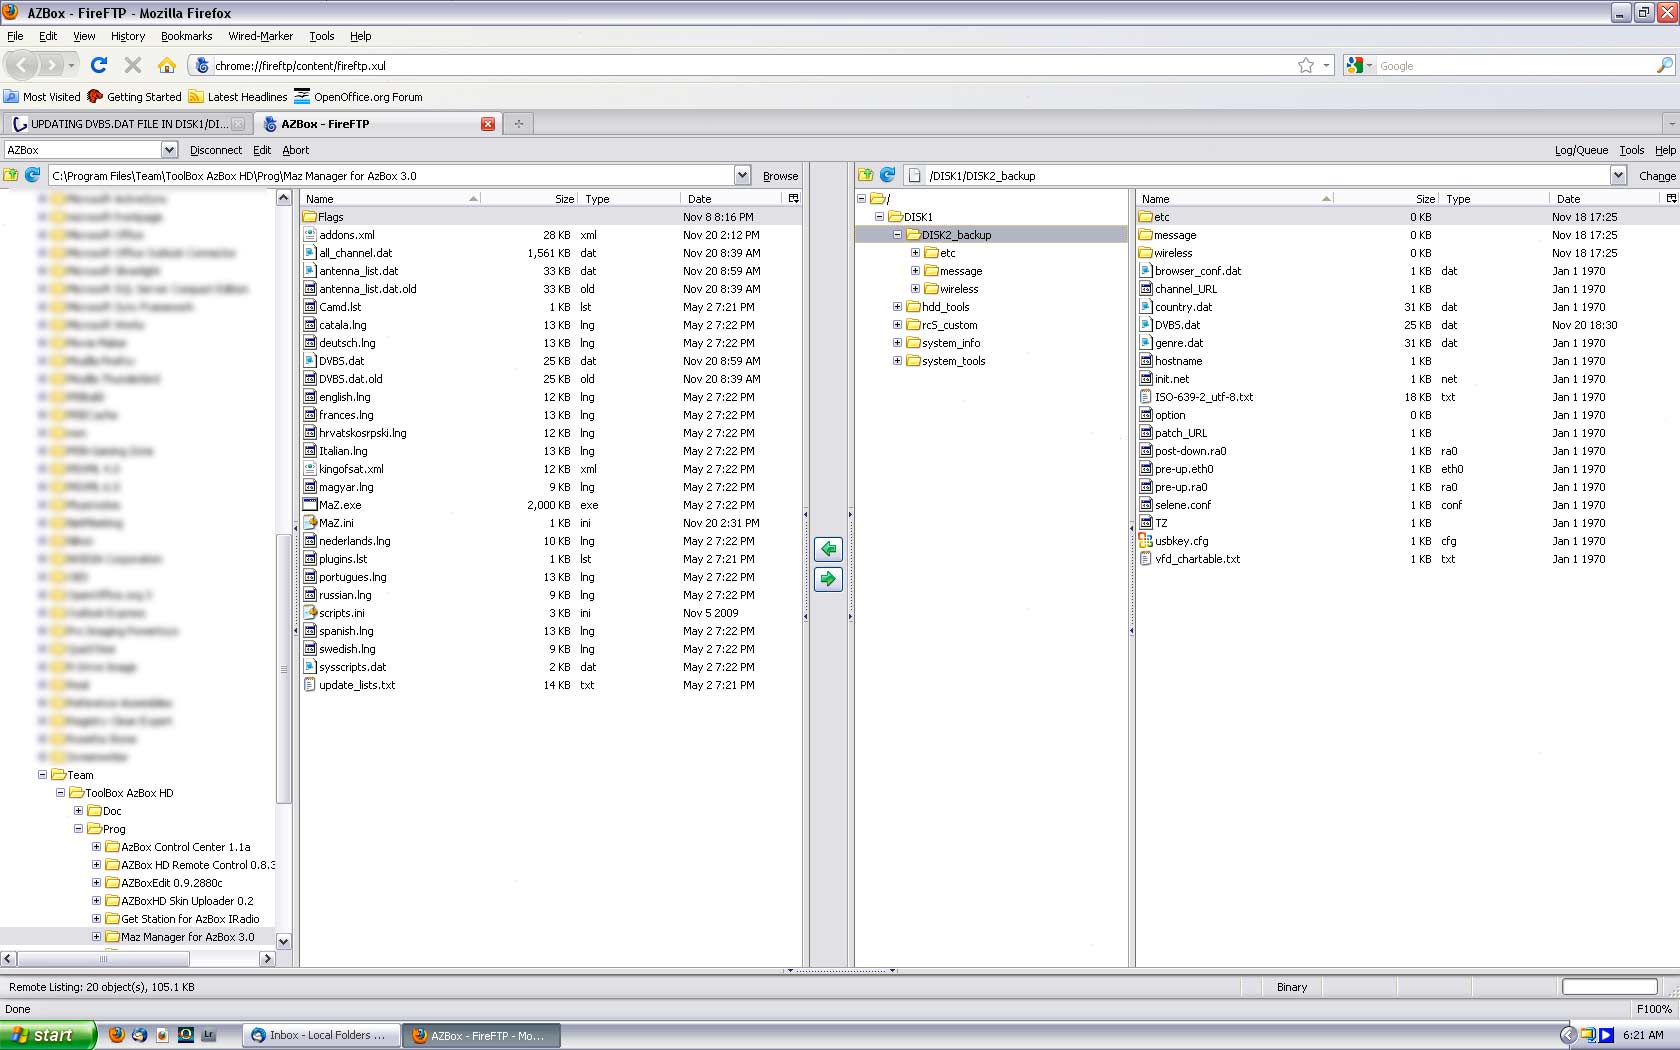
Task: Collapse the Team local folder
Action: (x=42, y=775)
